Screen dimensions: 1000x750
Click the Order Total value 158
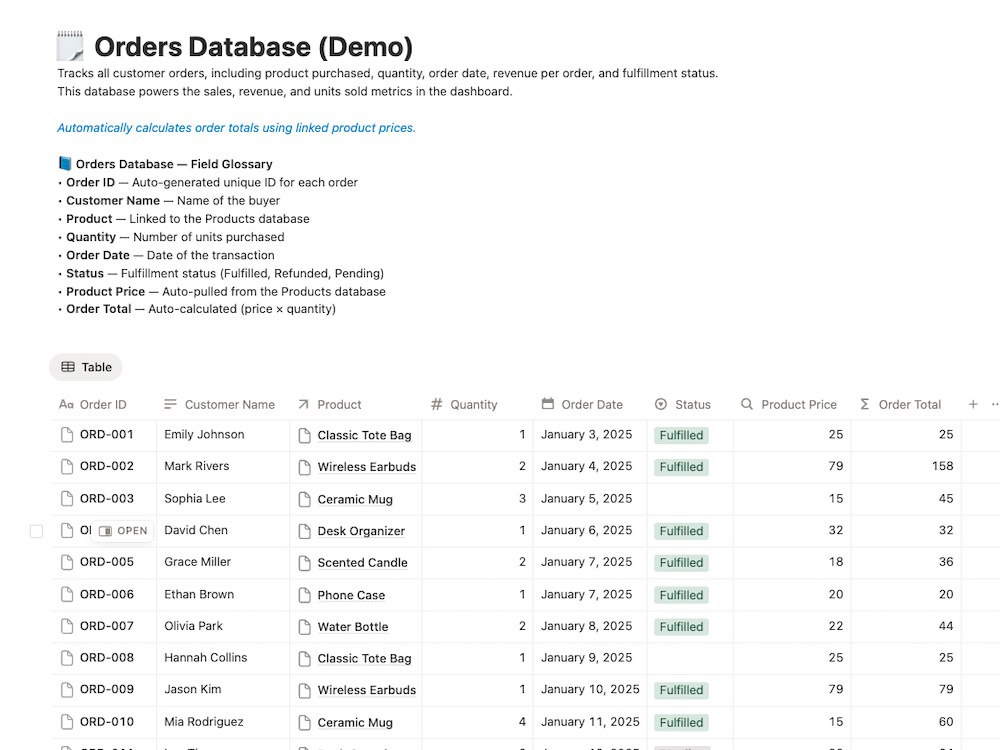(943, 466)
